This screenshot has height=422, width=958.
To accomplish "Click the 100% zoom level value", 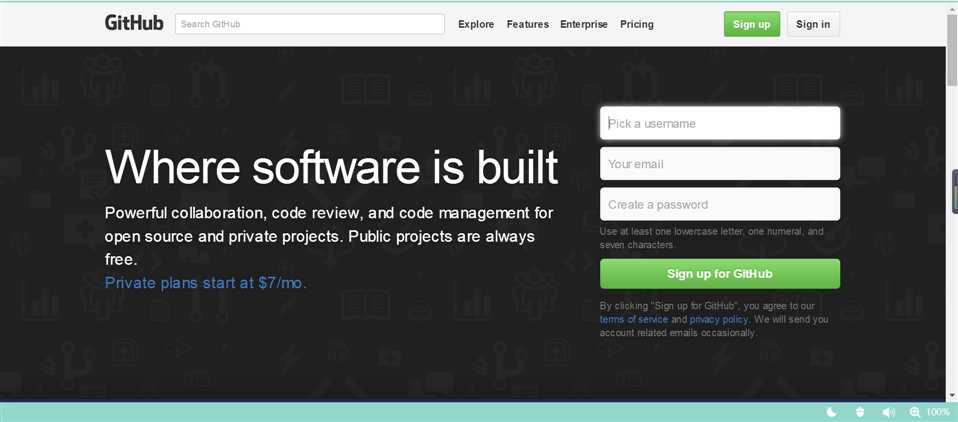I will [938, 412].
